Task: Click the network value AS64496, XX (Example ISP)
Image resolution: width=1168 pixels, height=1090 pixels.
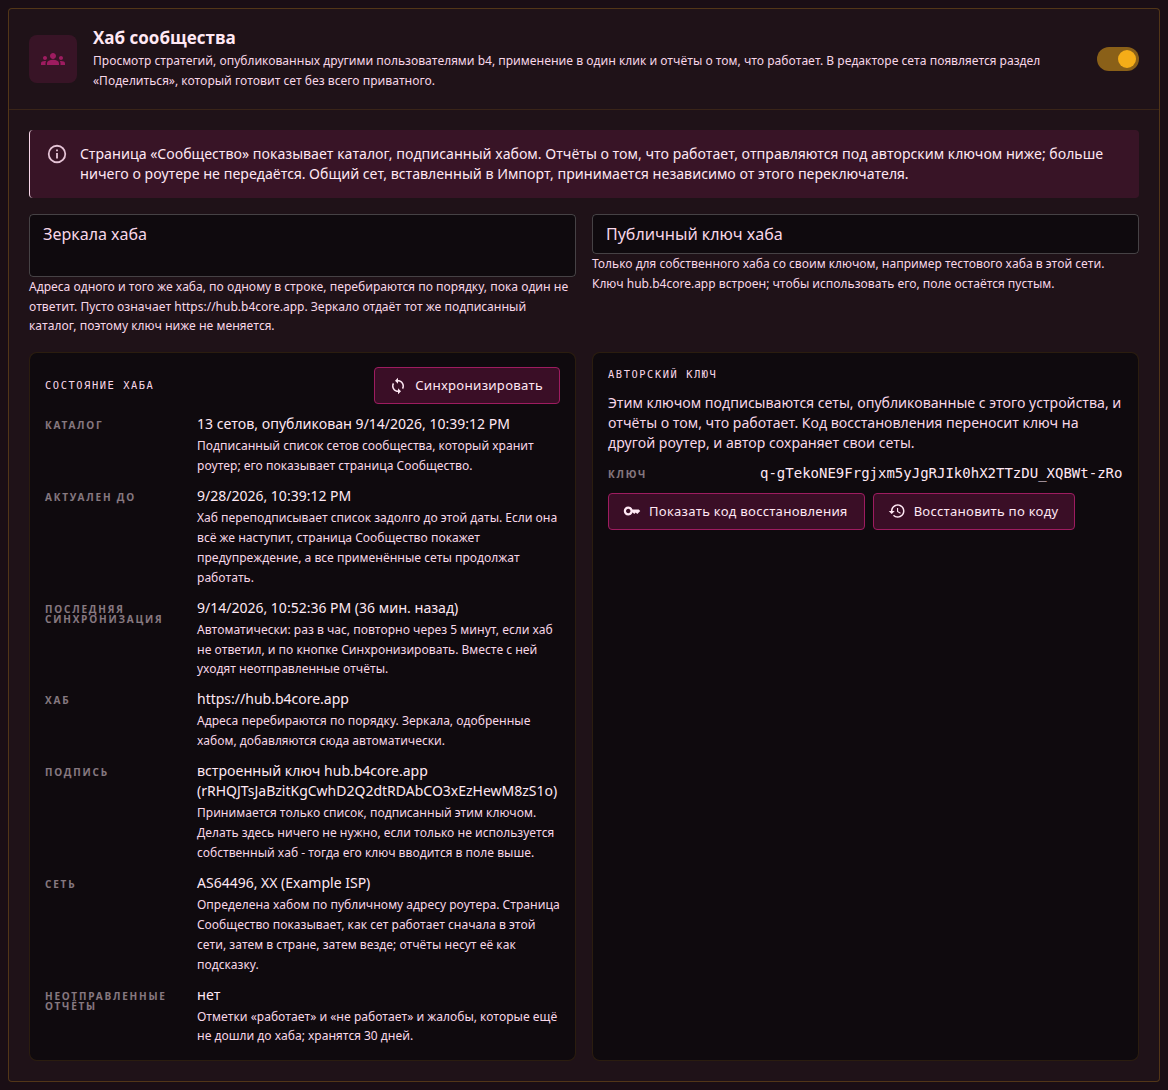Action: 284,883
